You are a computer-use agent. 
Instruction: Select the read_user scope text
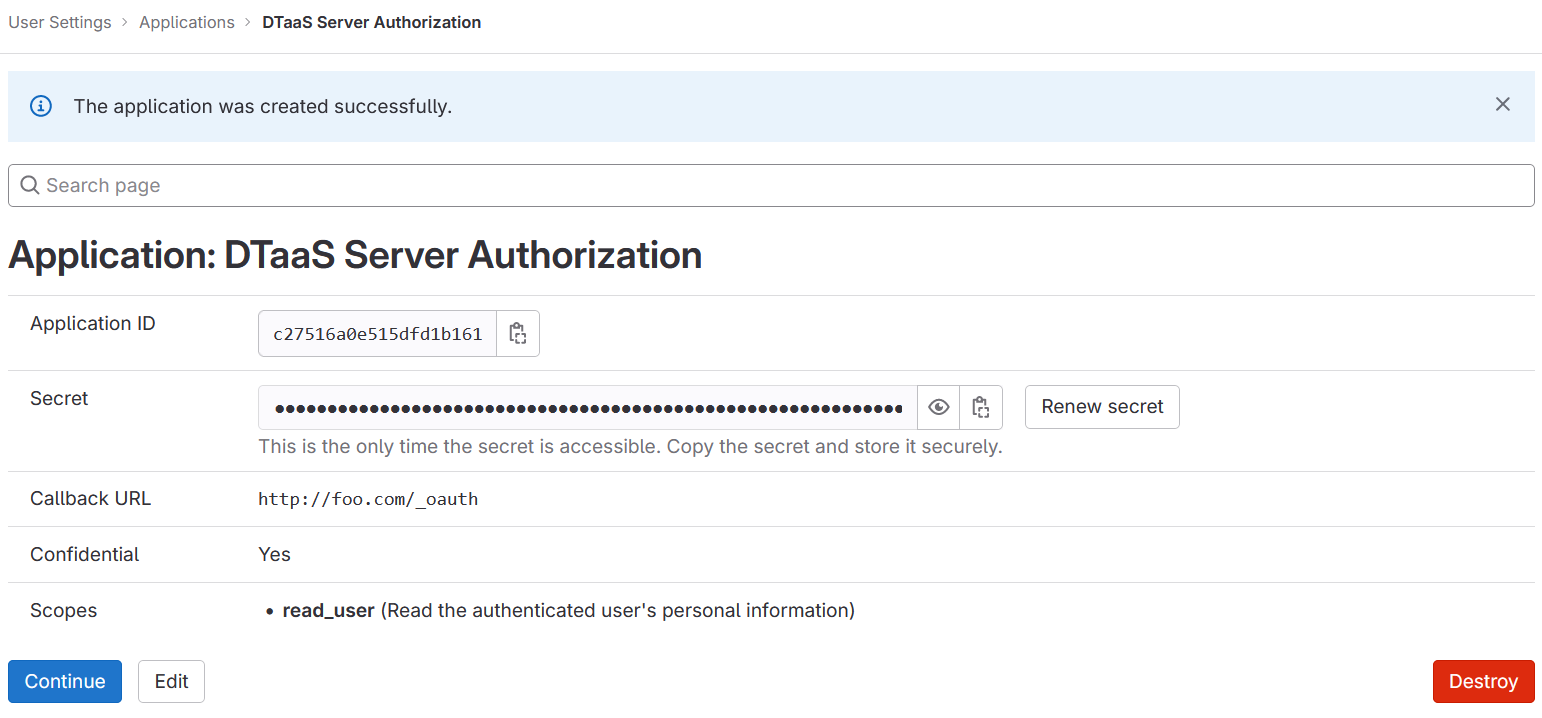point(328,610)
